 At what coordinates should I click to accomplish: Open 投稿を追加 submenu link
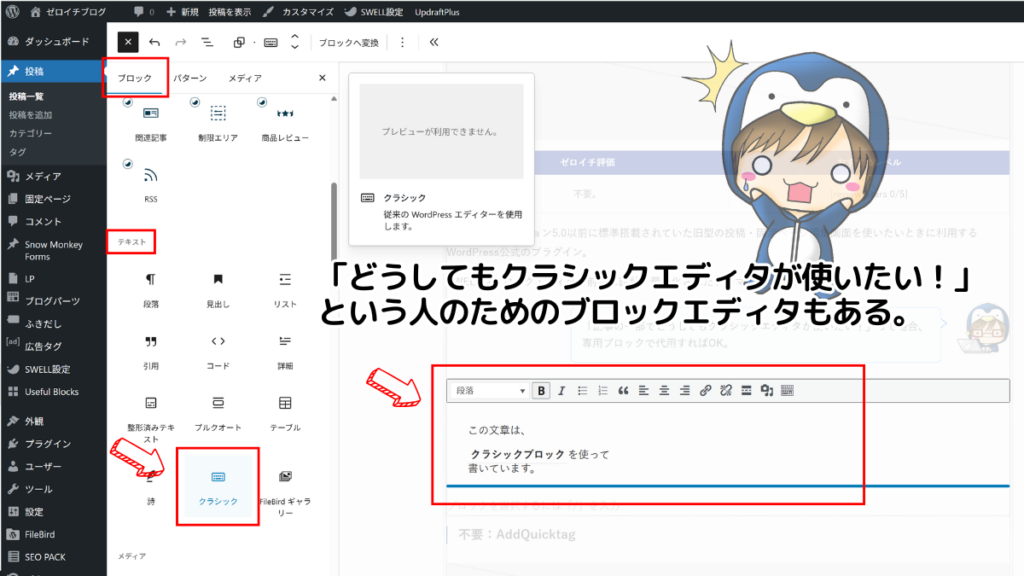point(31,115)
